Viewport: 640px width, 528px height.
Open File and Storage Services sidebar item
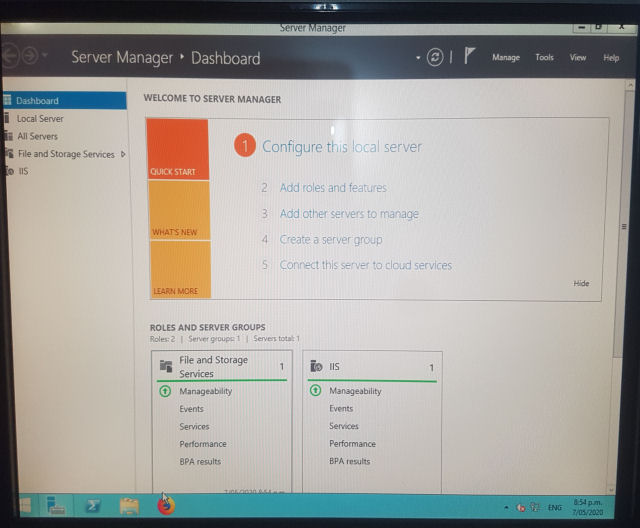[66, 154]
